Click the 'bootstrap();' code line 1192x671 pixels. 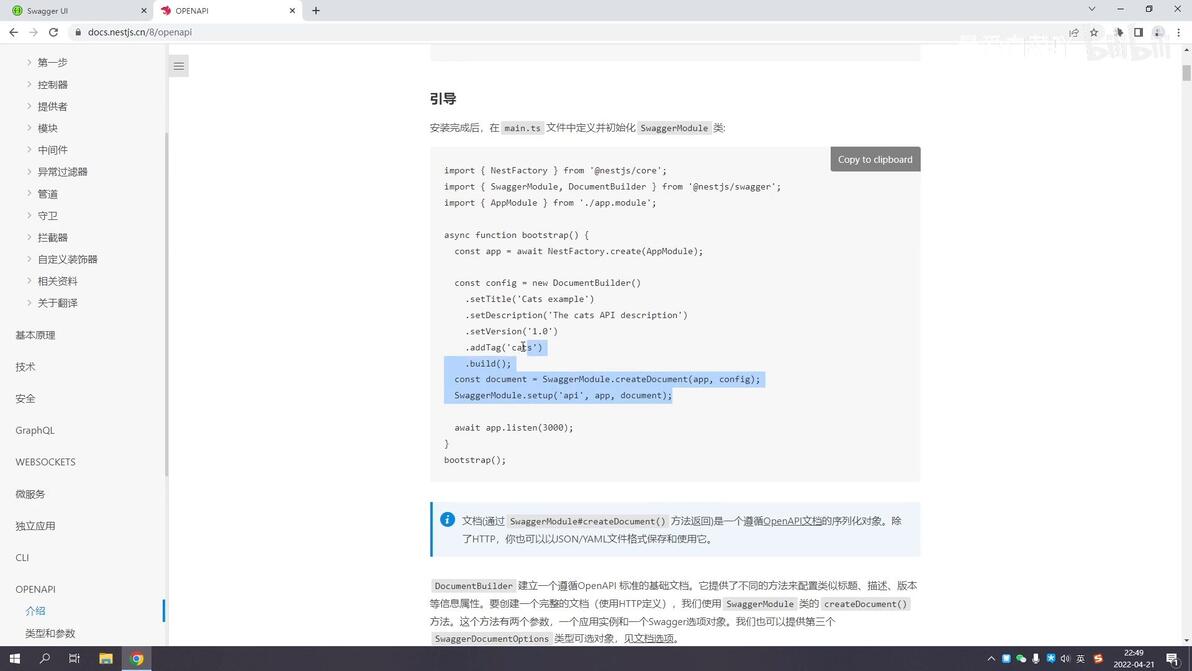tap(474, 460)
